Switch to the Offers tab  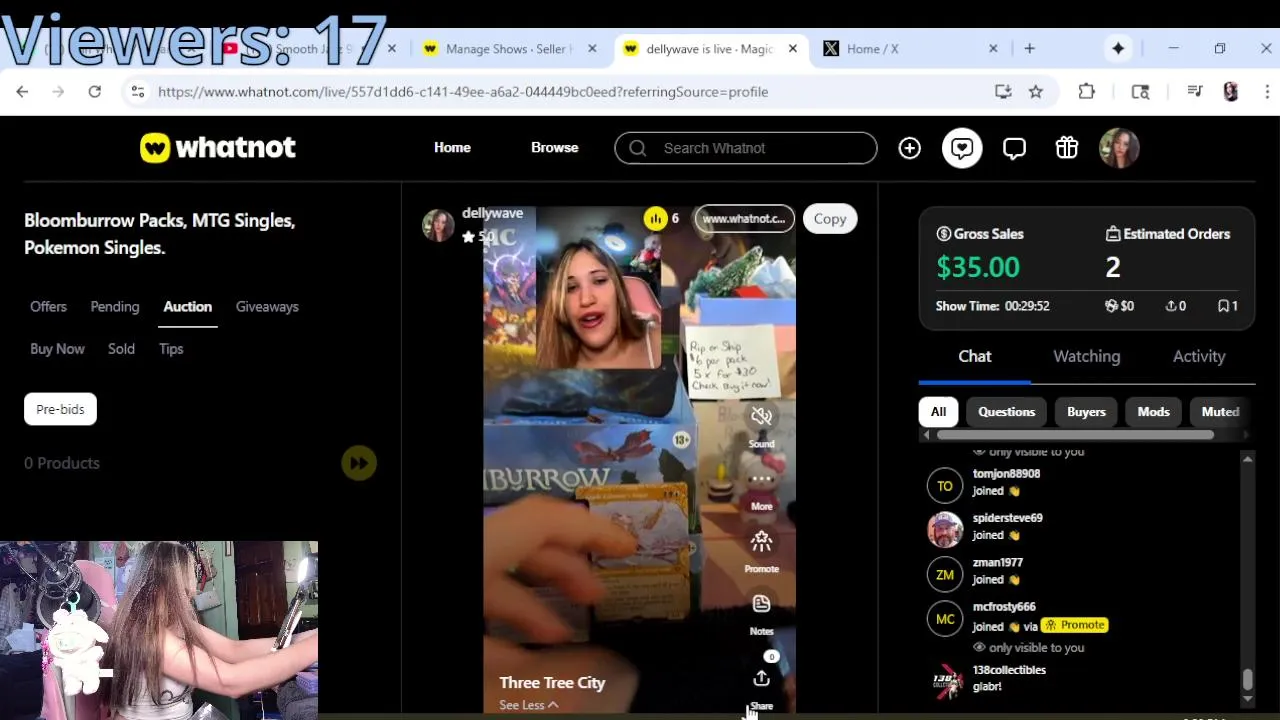(48, 306)
